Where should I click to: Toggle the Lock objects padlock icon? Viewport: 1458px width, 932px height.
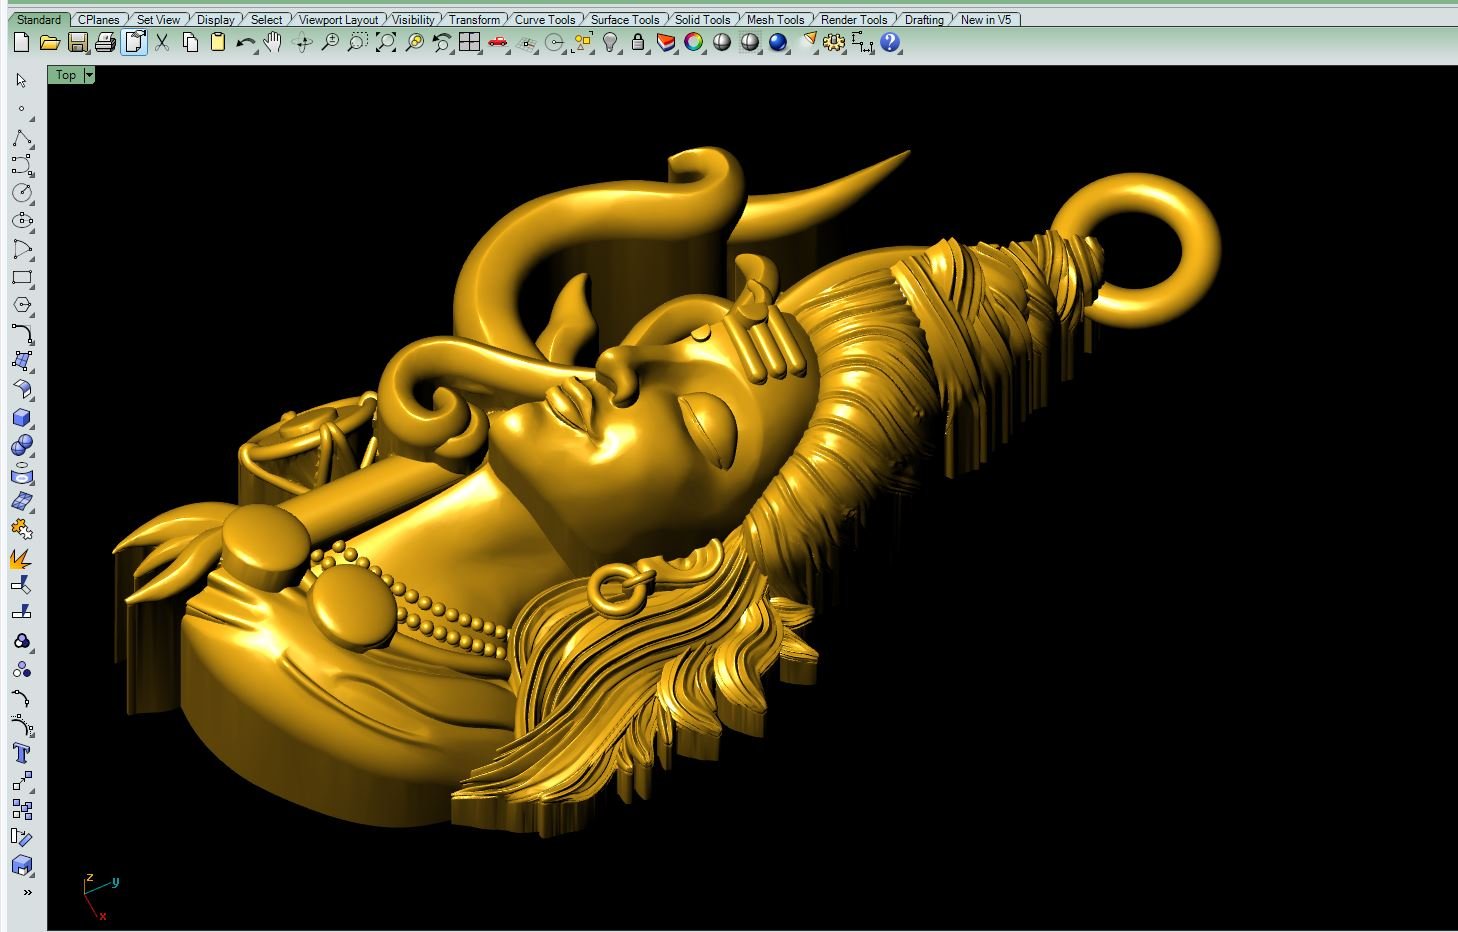(x=638, y=42)
